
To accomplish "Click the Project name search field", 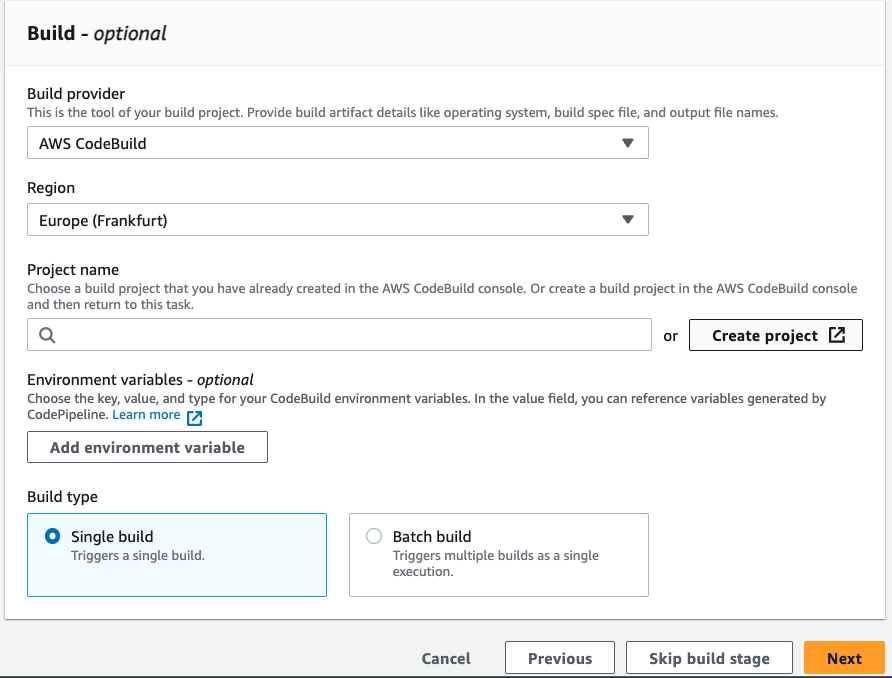I will 339,334.
